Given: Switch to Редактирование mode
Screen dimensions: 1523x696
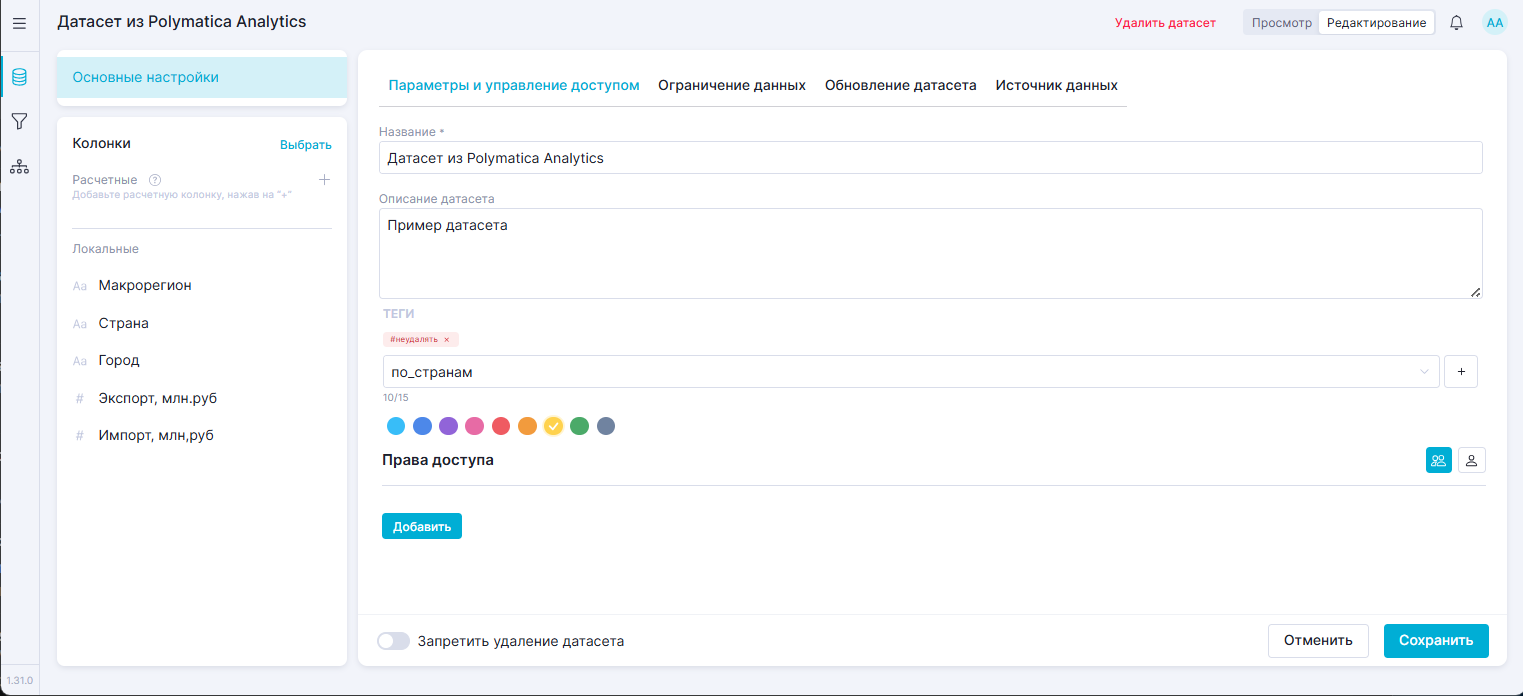Looking at the screenshot, I should pos(1376,23).
